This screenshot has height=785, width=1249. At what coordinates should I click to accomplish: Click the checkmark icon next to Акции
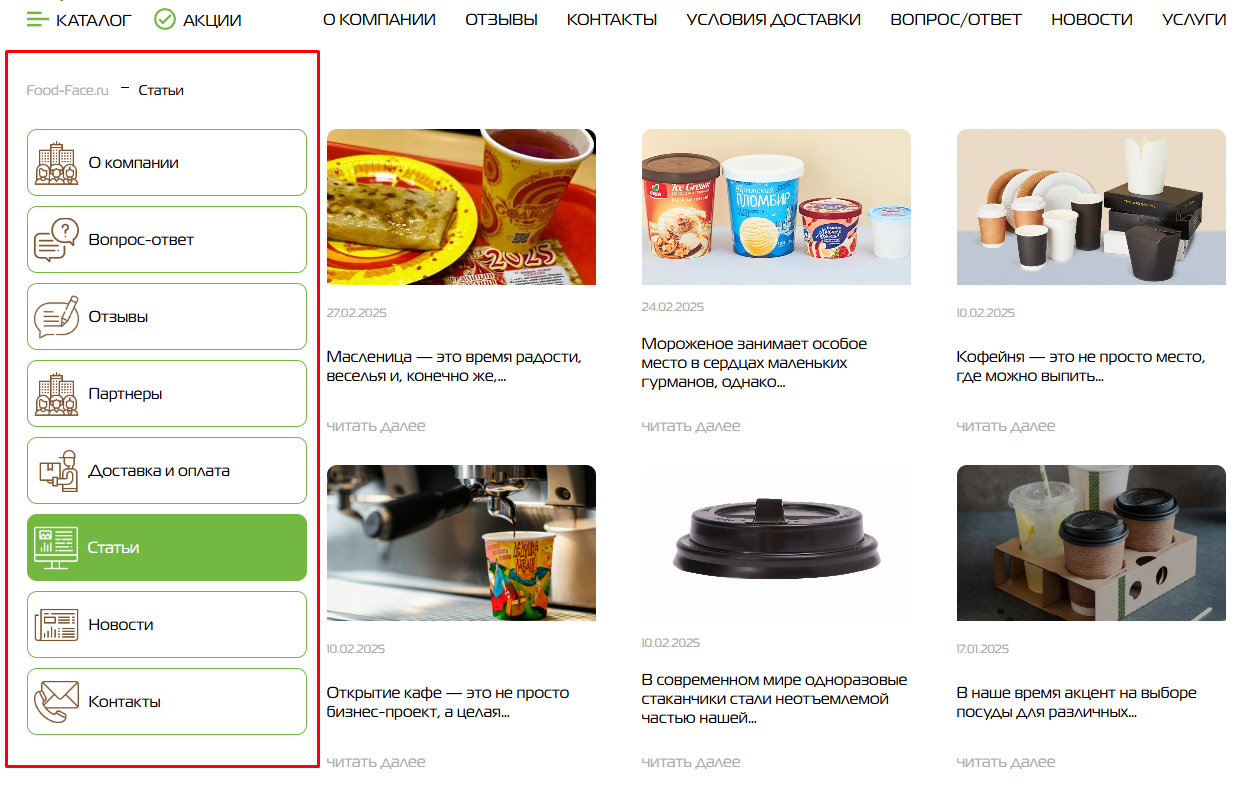tap(165, 19)
